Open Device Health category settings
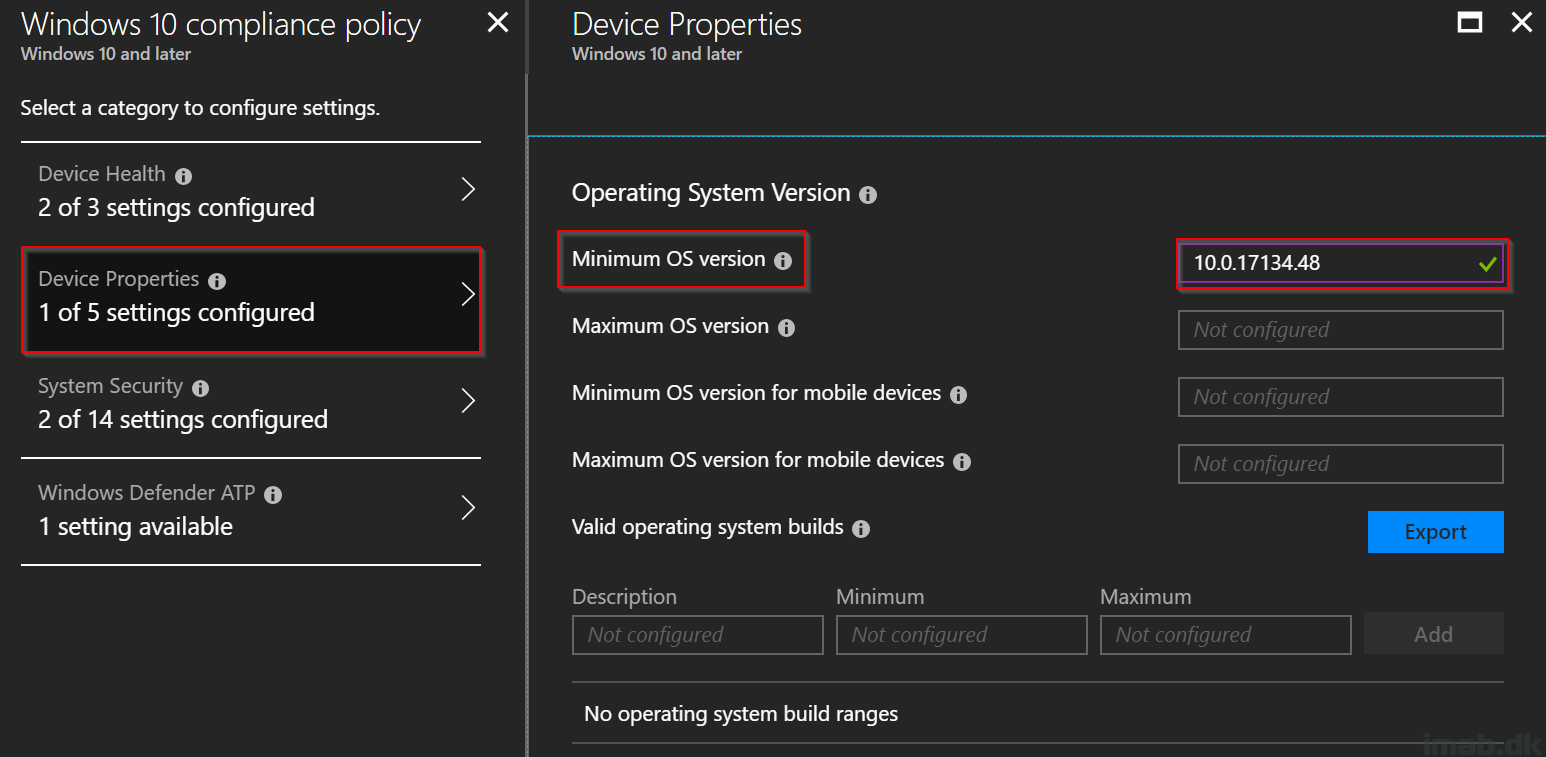The image size is (1546, 757). [251, 191]
